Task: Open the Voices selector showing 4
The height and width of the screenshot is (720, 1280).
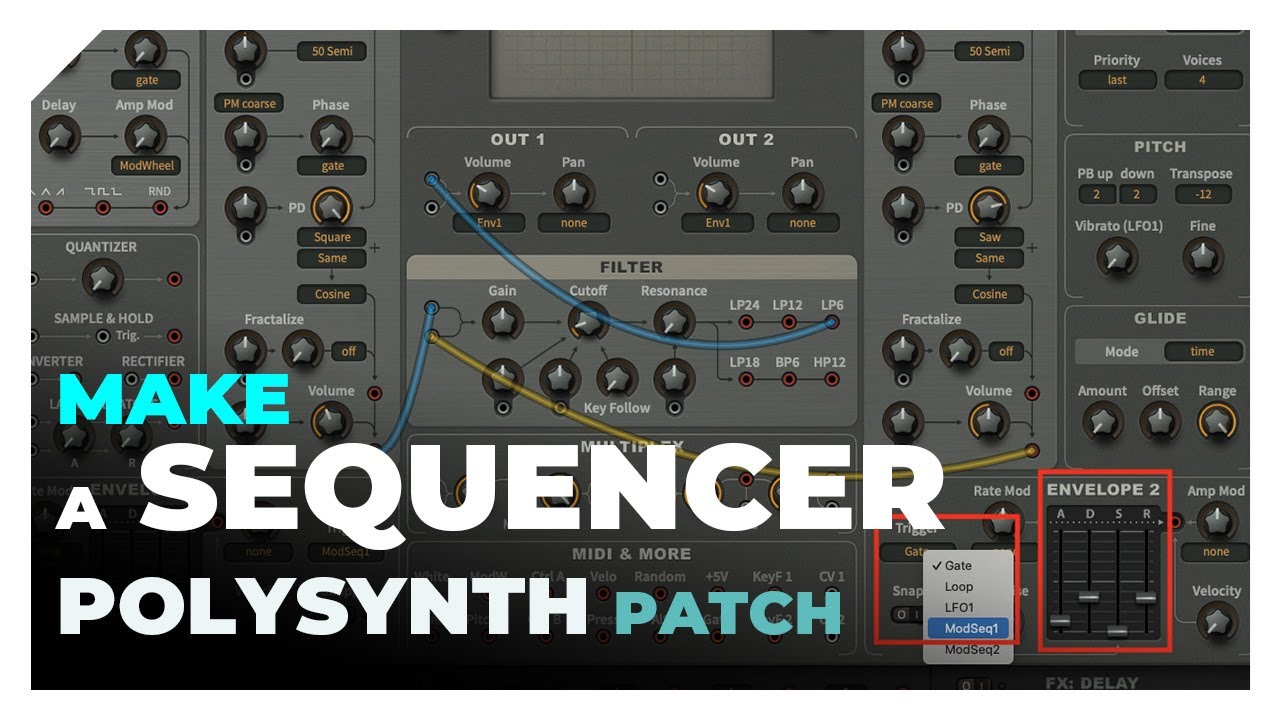Action: click(1202, 80)
